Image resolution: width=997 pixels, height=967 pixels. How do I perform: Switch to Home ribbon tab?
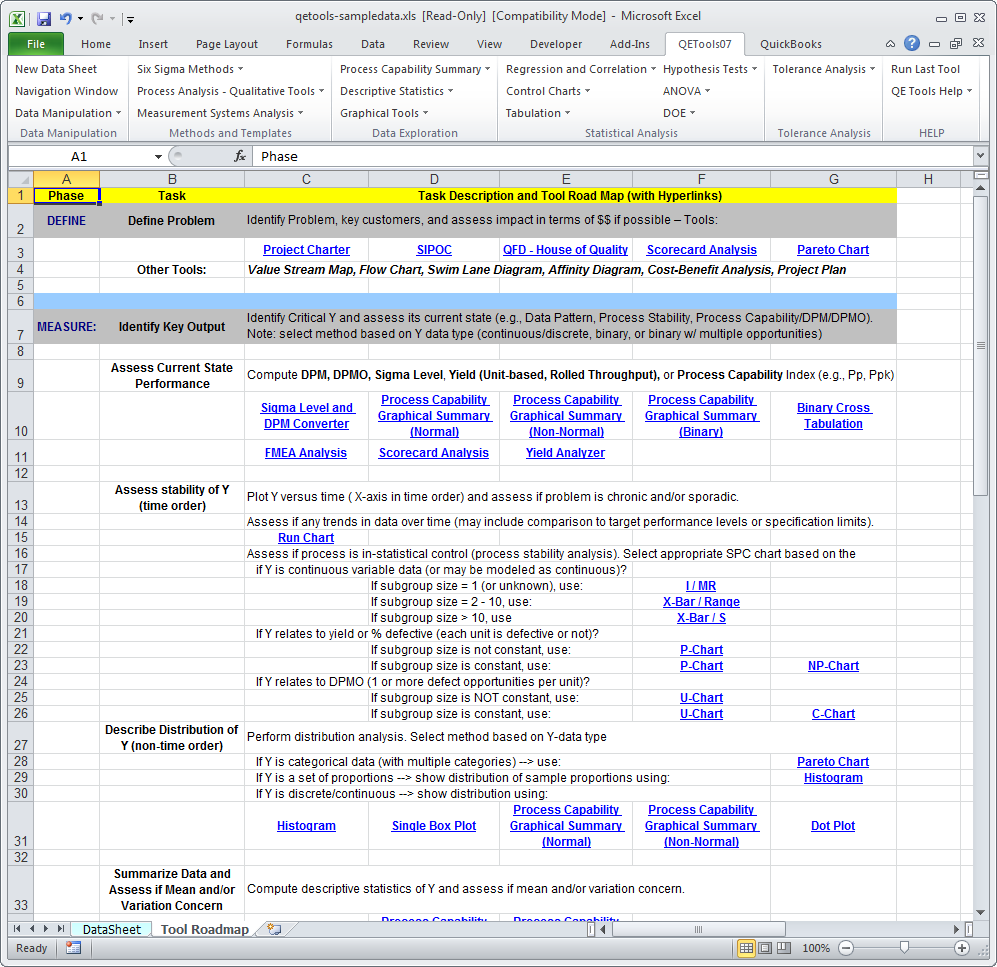(96, 44)
